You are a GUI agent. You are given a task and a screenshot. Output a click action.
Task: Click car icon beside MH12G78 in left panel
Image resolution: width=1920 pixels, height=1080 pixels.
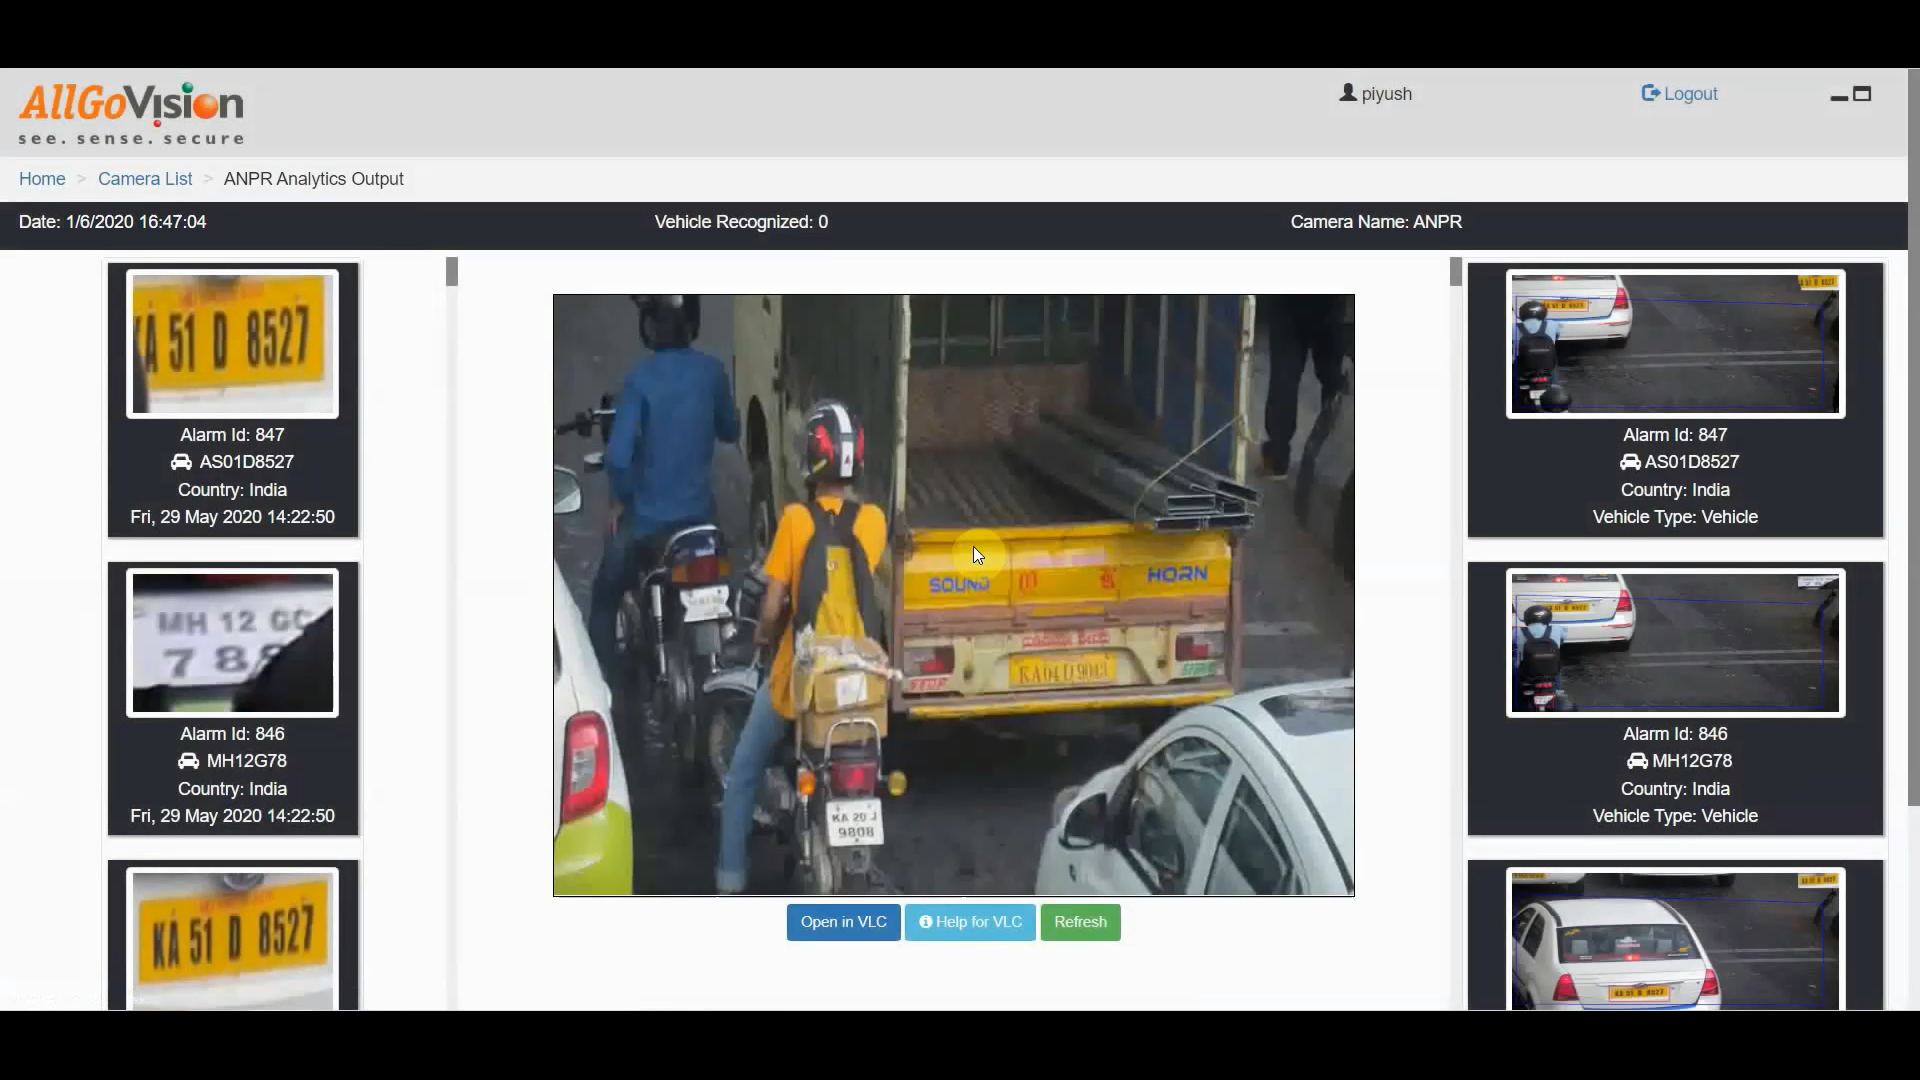pos(188,761)
